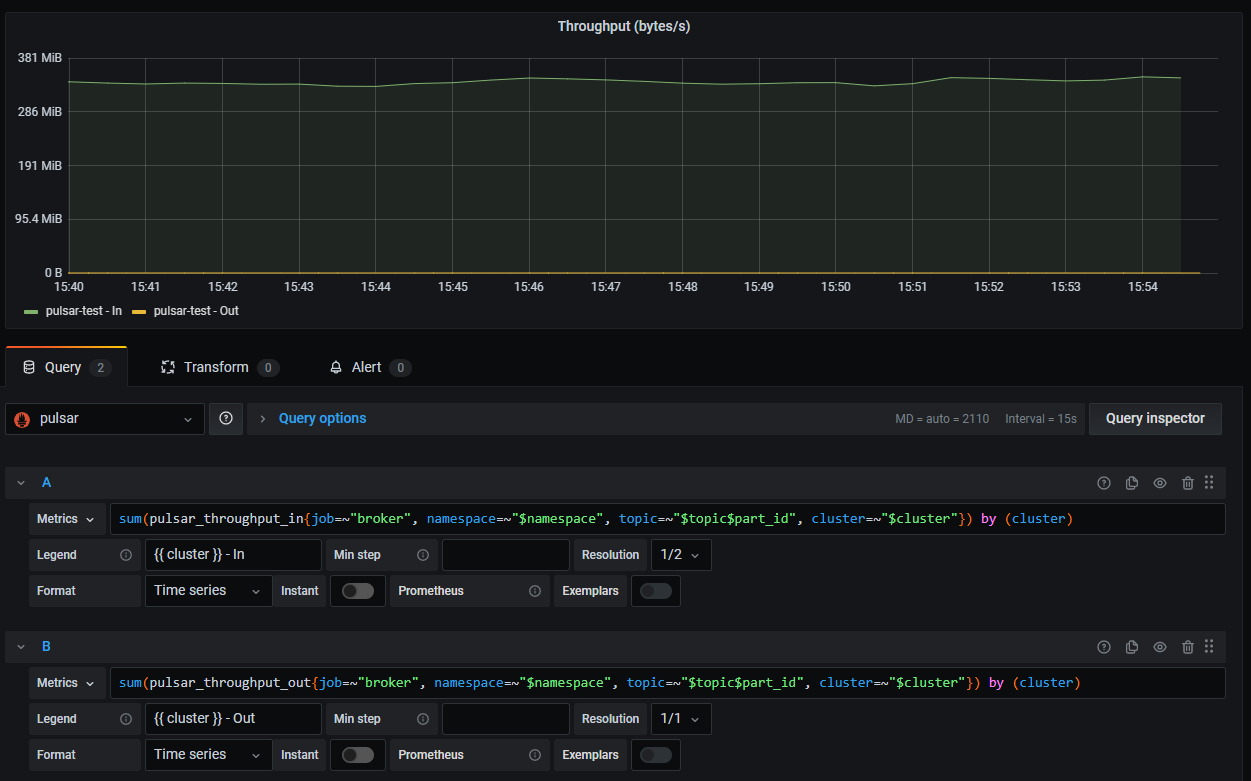Toggle visibility of query A

[x=1160, y=483]
